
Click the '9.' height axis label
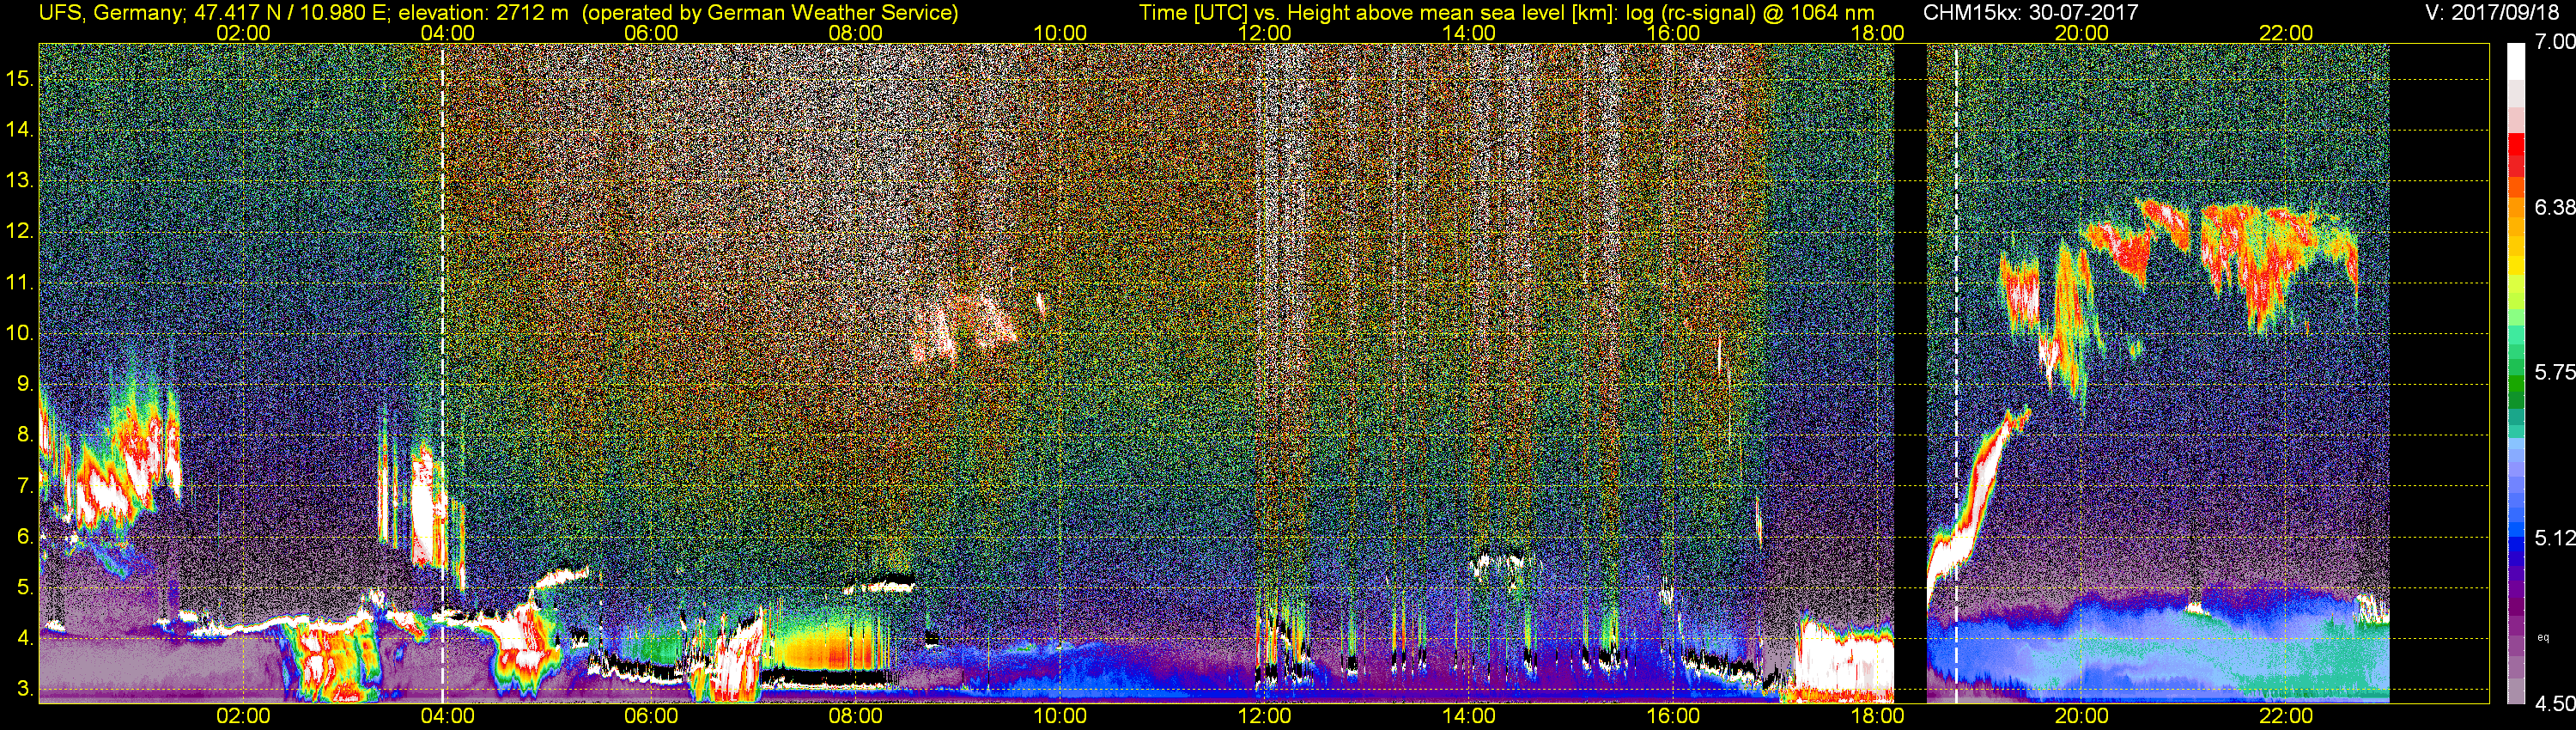click(24, 384)
